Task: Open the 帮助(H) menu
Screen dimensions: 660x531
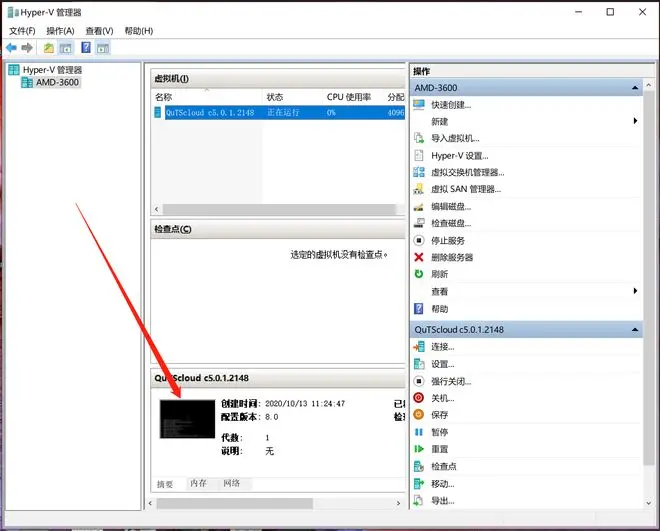Action: point(138,31)
